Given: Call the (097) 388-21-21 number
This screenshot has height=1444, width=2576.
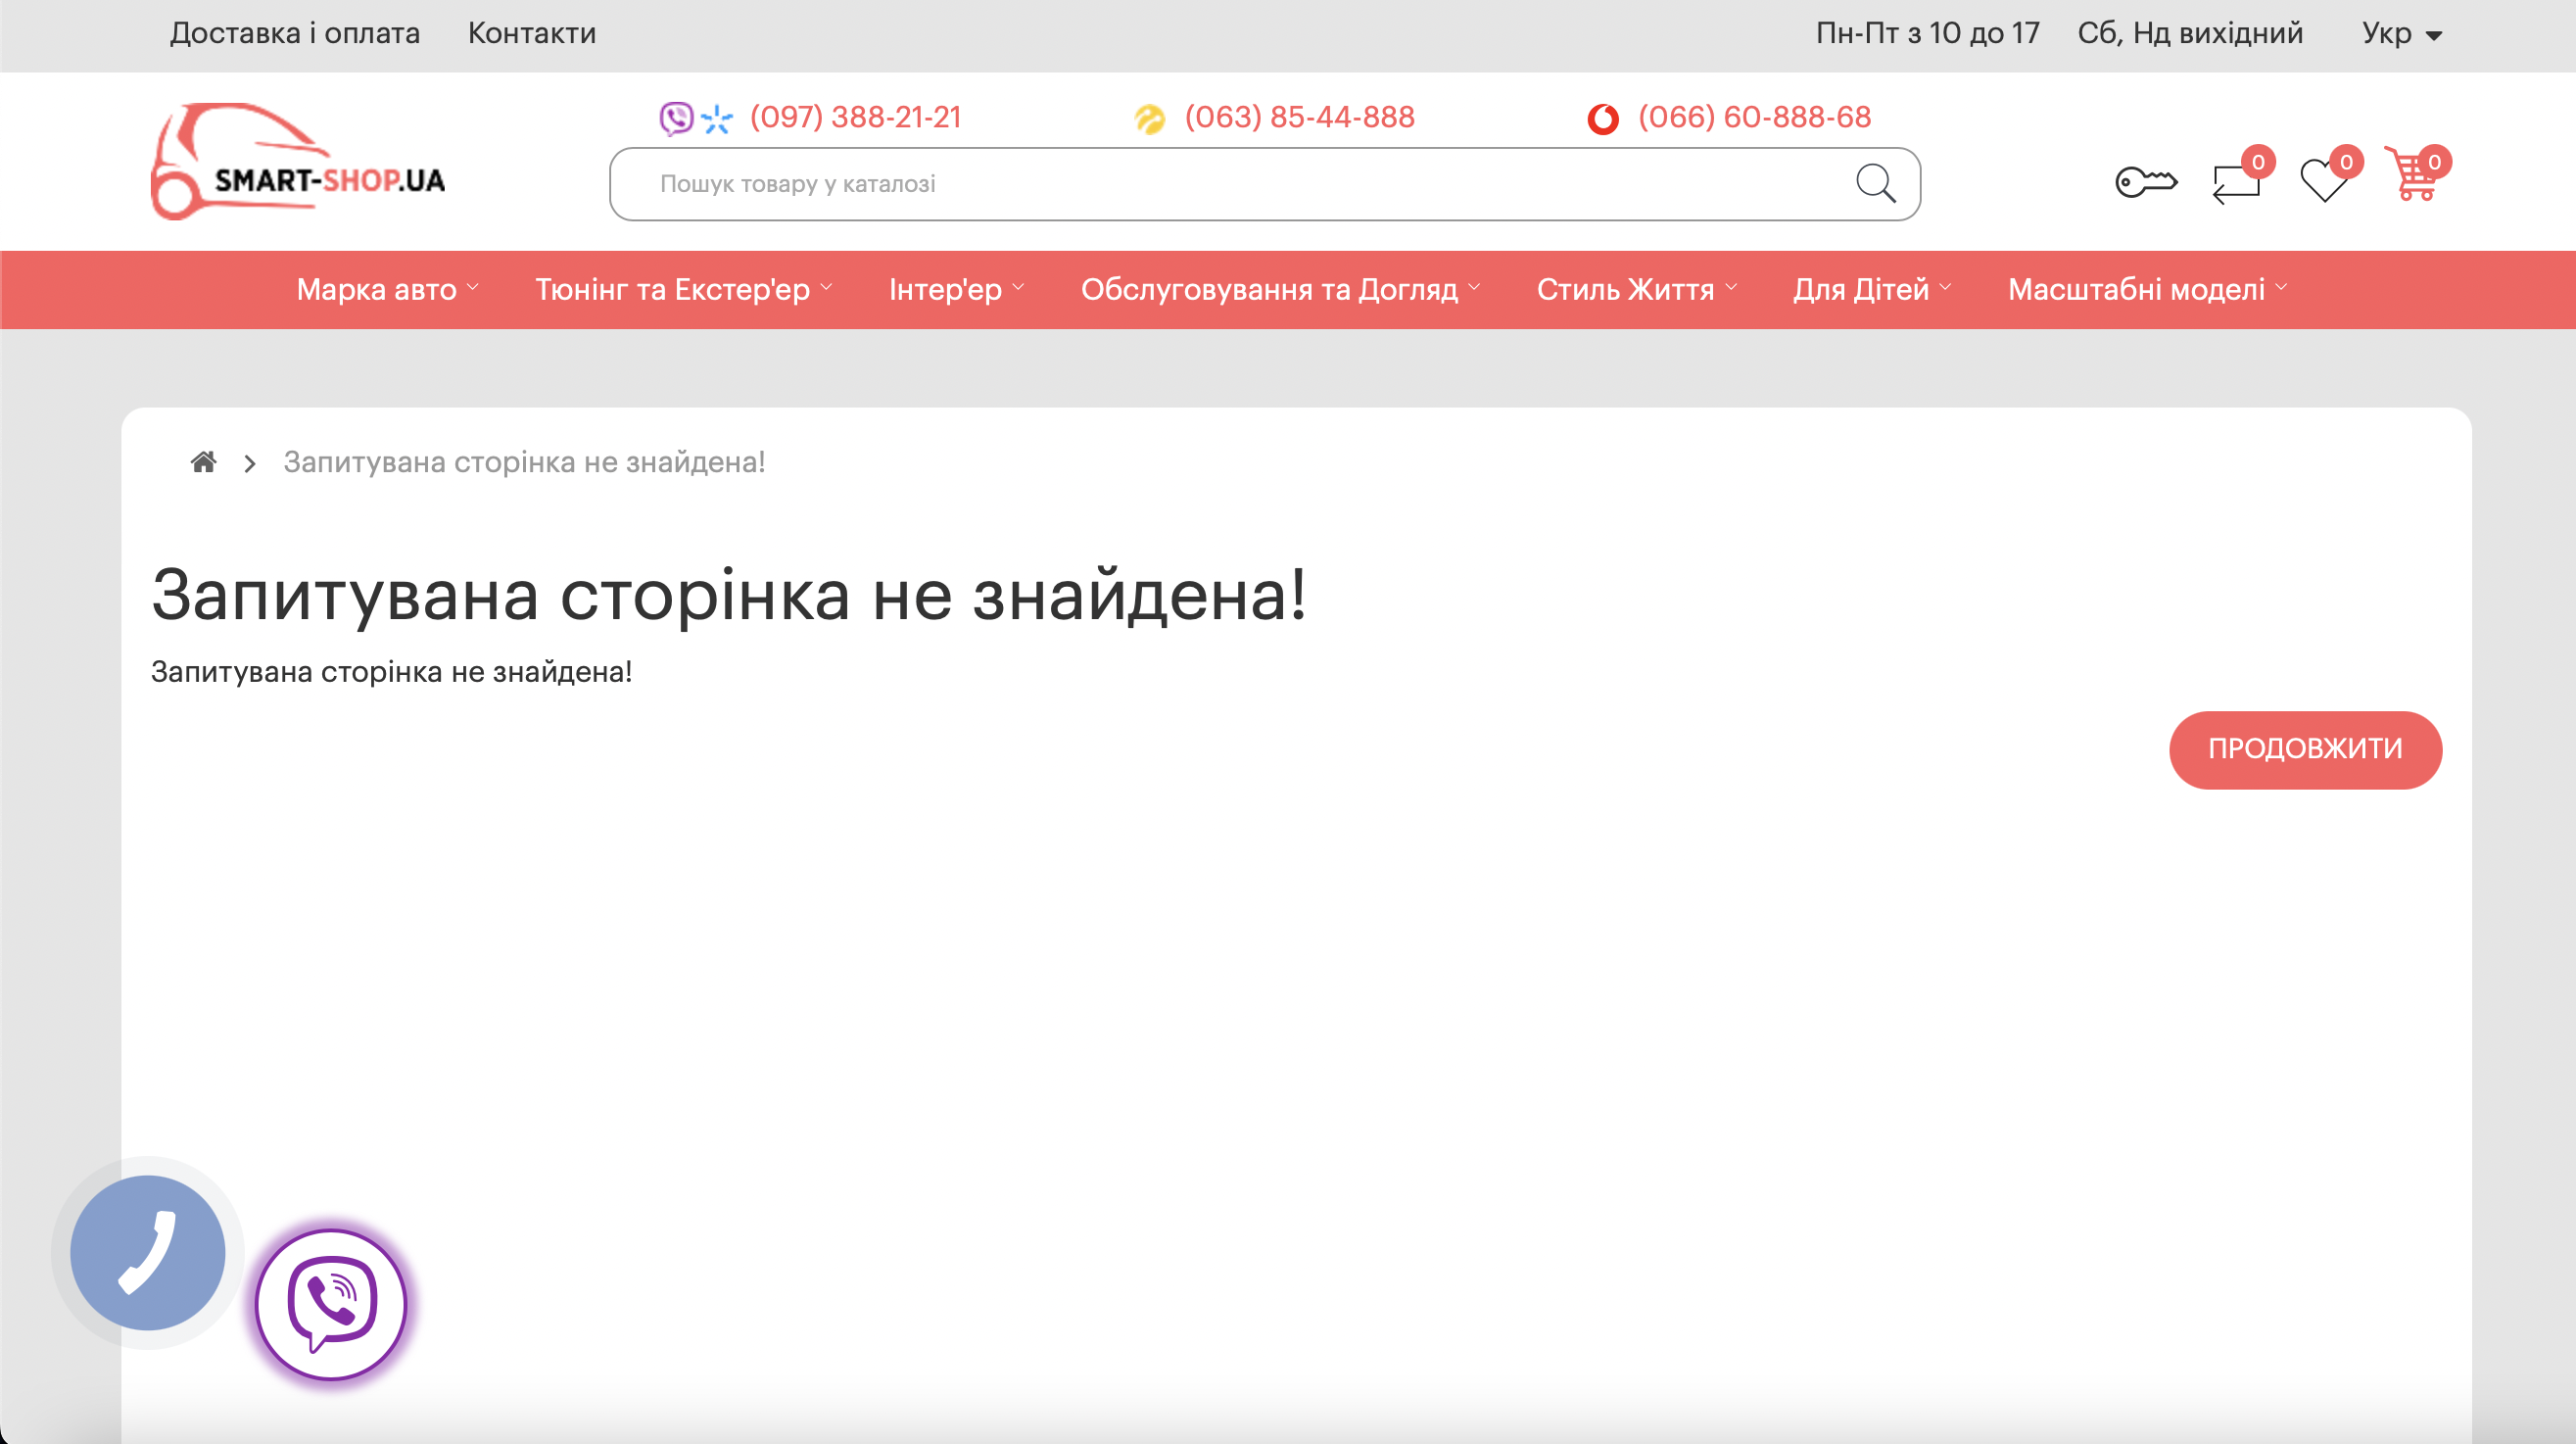Looking at the screenshot, I should pos(855,118).
